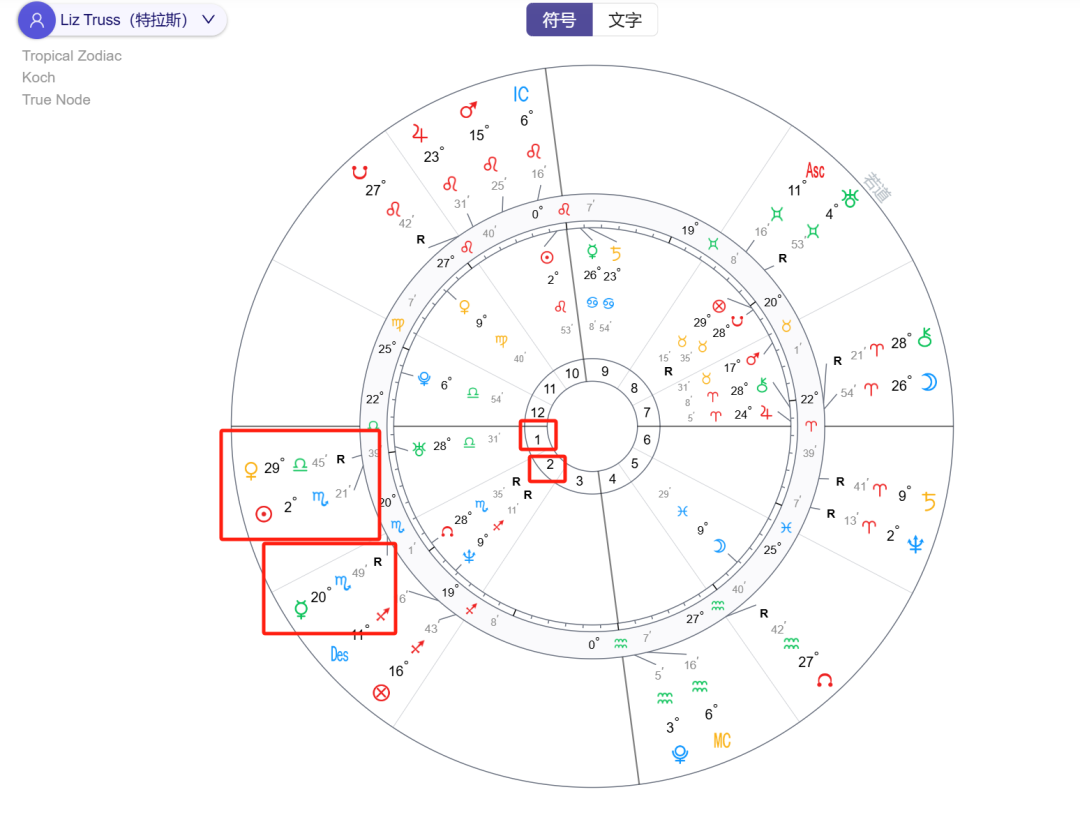Select house number 9 in center ring

click(605, 371)
